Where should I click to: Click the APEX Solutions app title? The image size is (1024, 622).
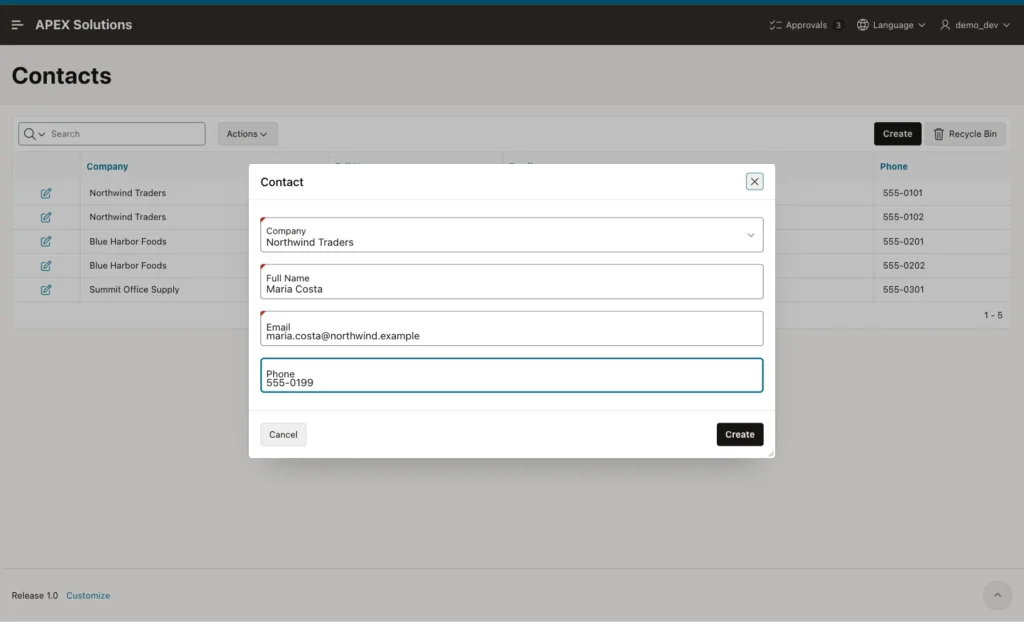(84, 25)
